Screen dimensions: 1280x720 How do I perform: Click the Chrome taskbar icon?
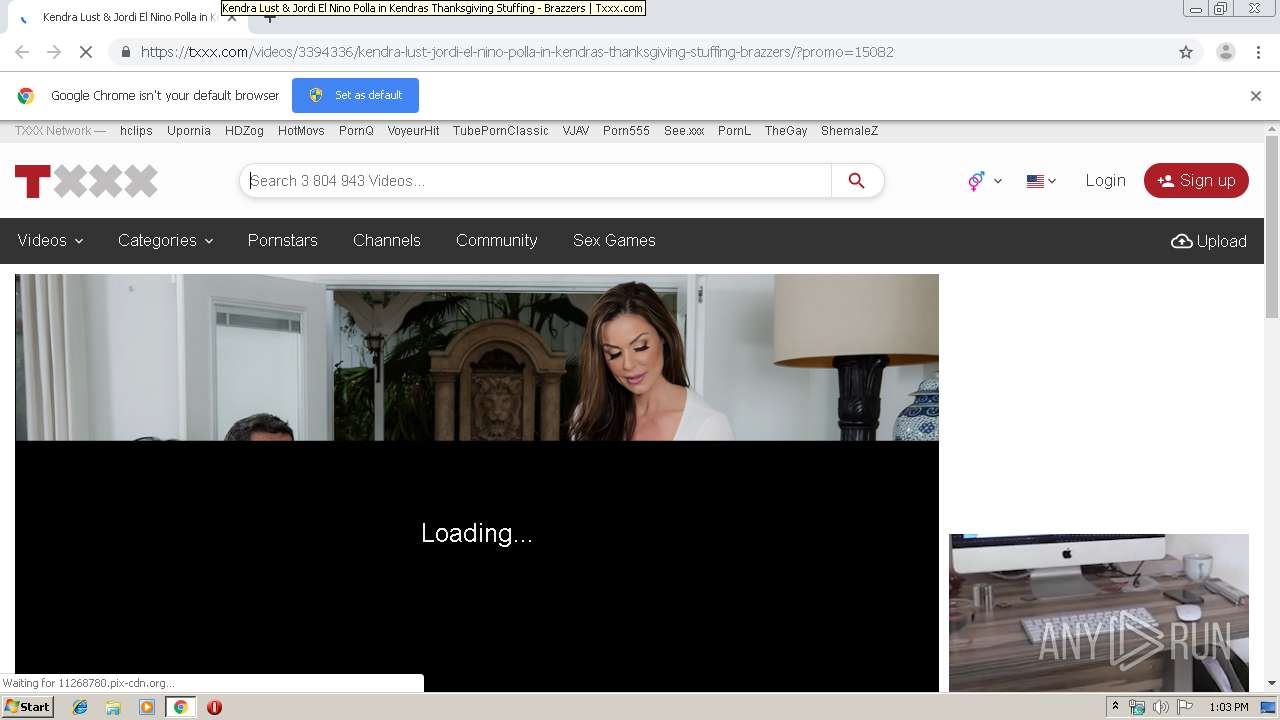180,707
